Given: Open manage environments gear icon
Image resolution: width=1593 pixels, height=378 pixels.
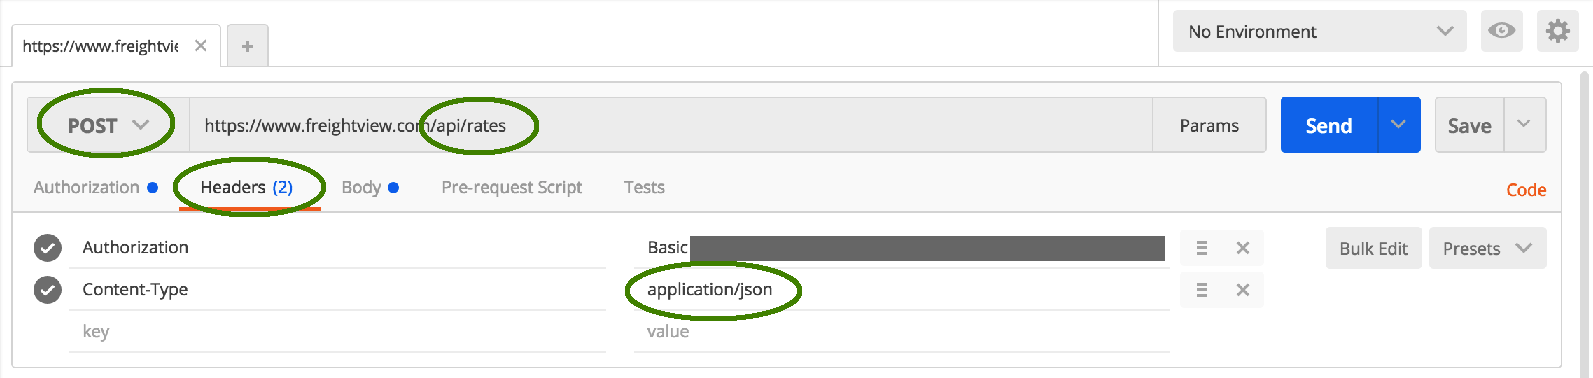Looking at the screenshot, I should tap(1557, 31).
